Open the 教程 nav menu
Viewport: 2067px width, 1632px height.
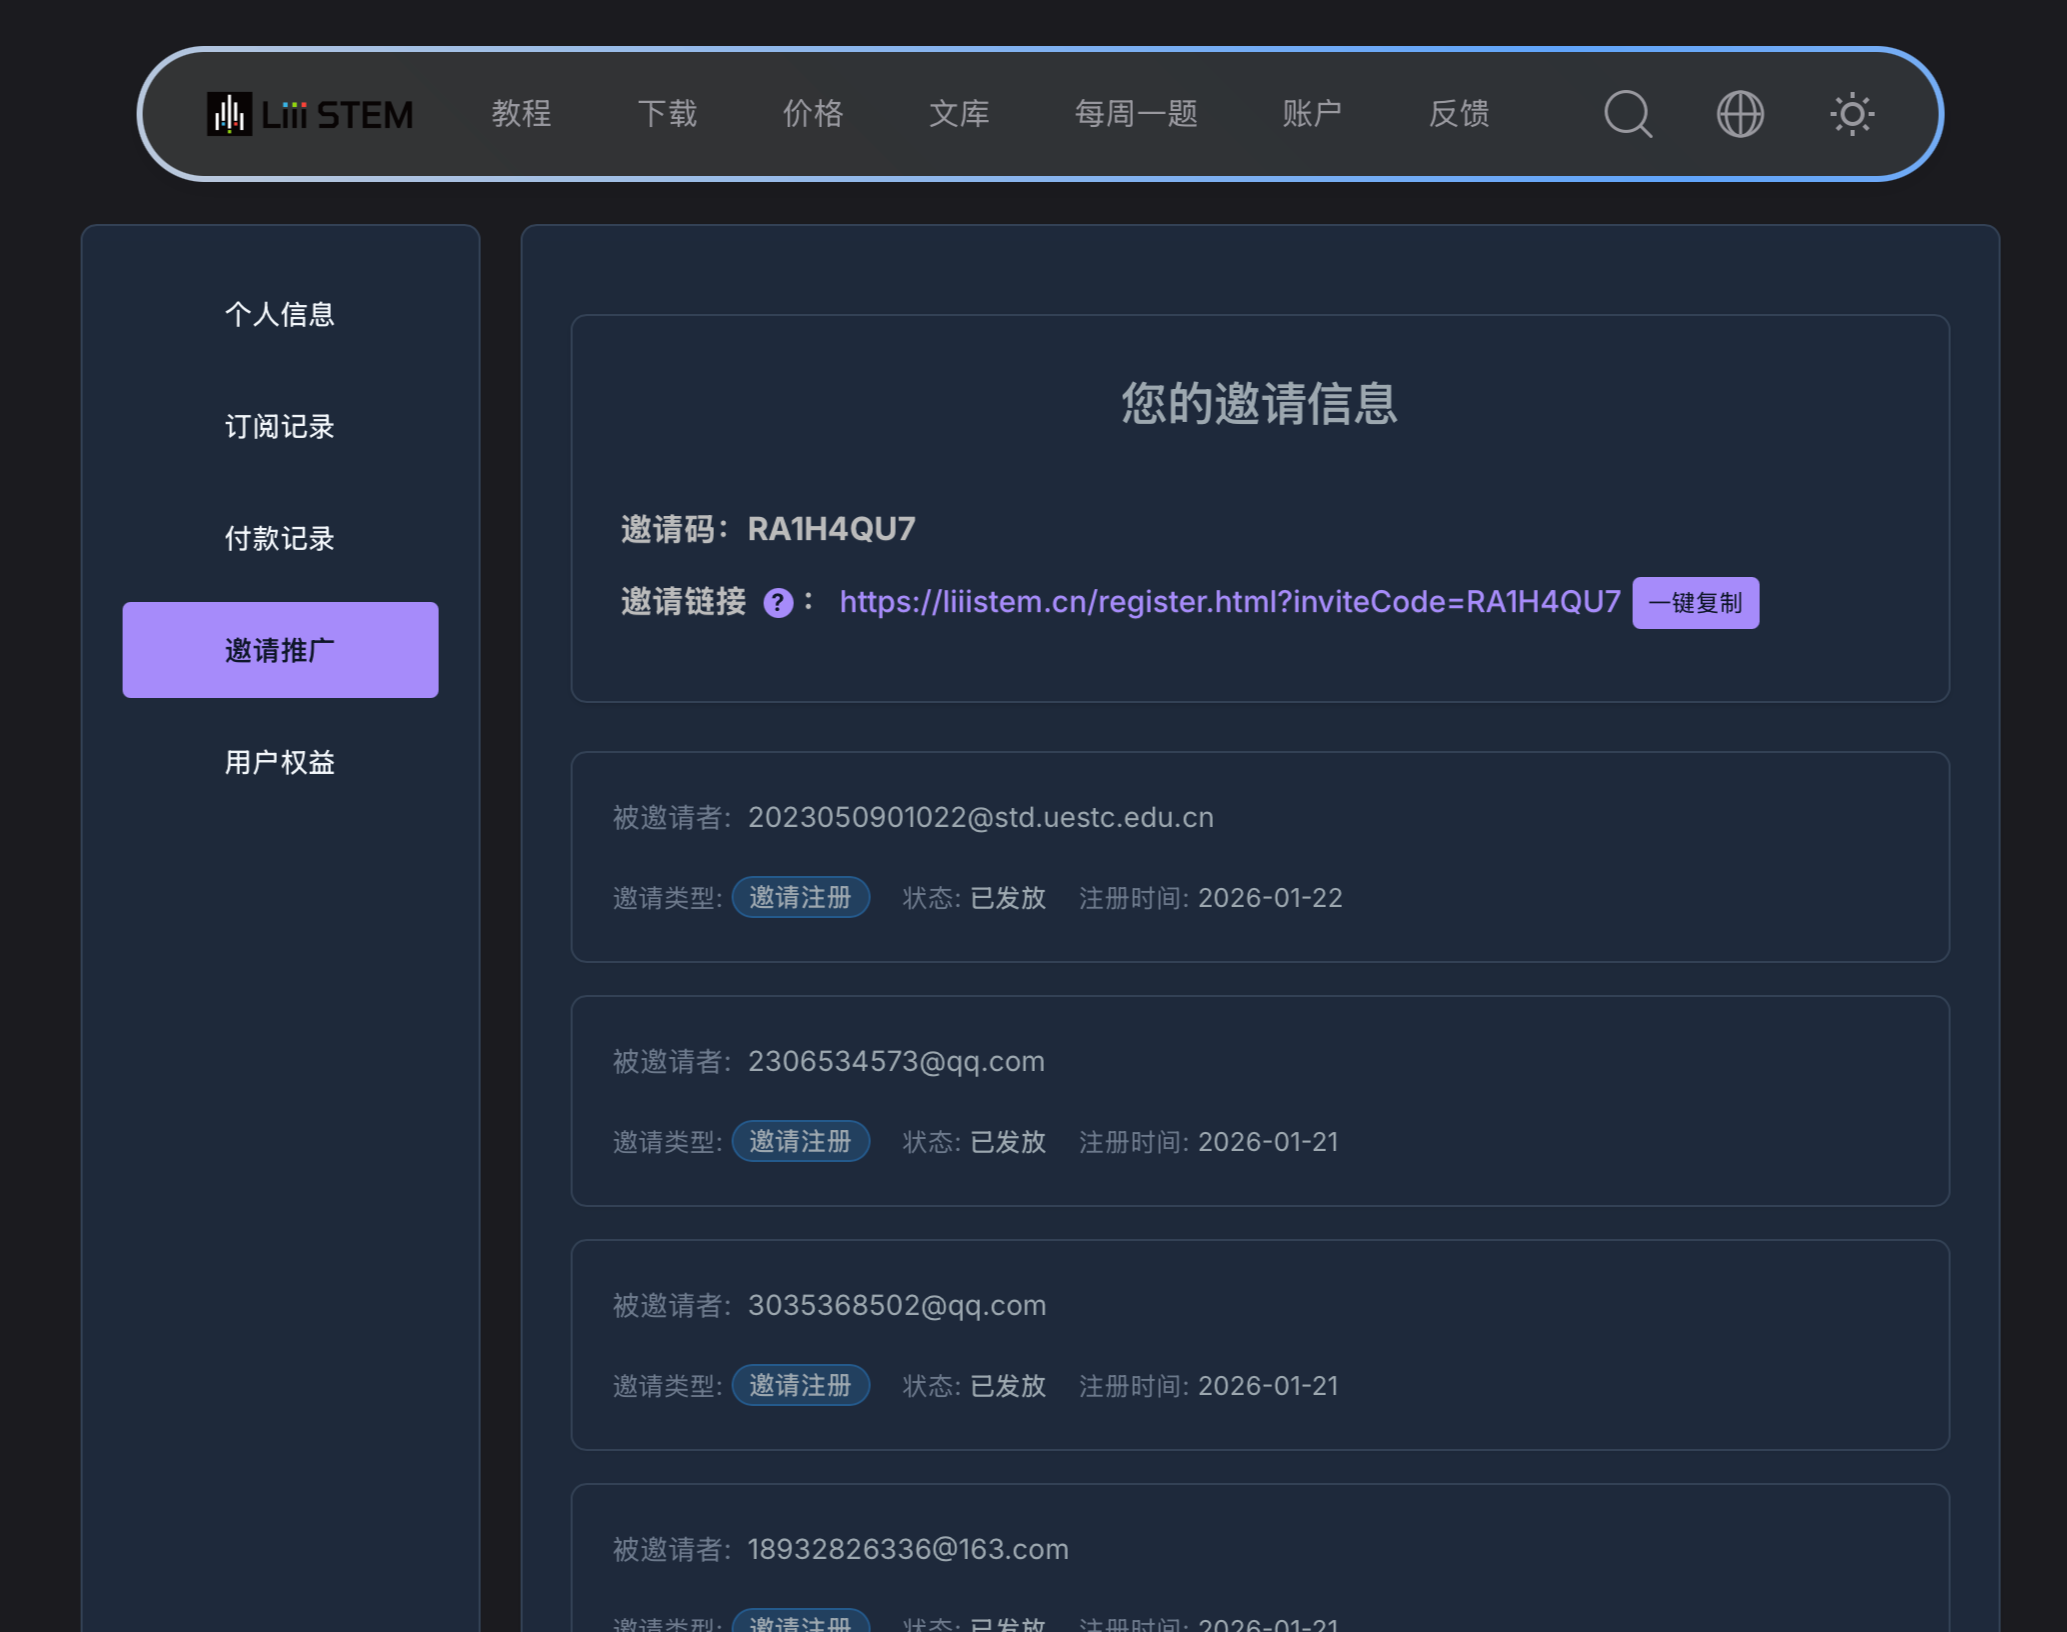click(521, 114)
